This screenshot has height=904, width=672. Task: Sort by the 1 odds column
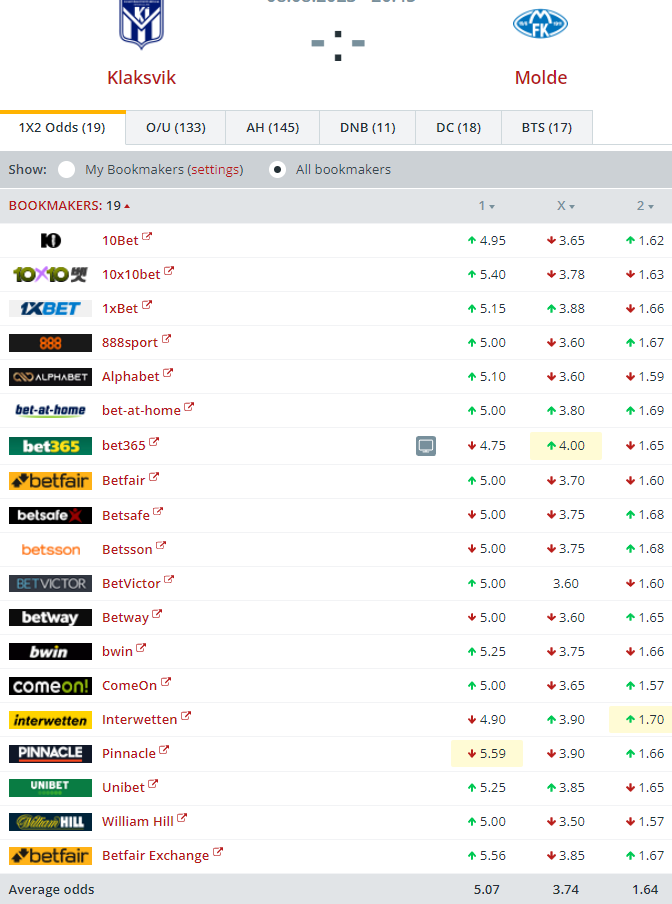coord(487,206)
